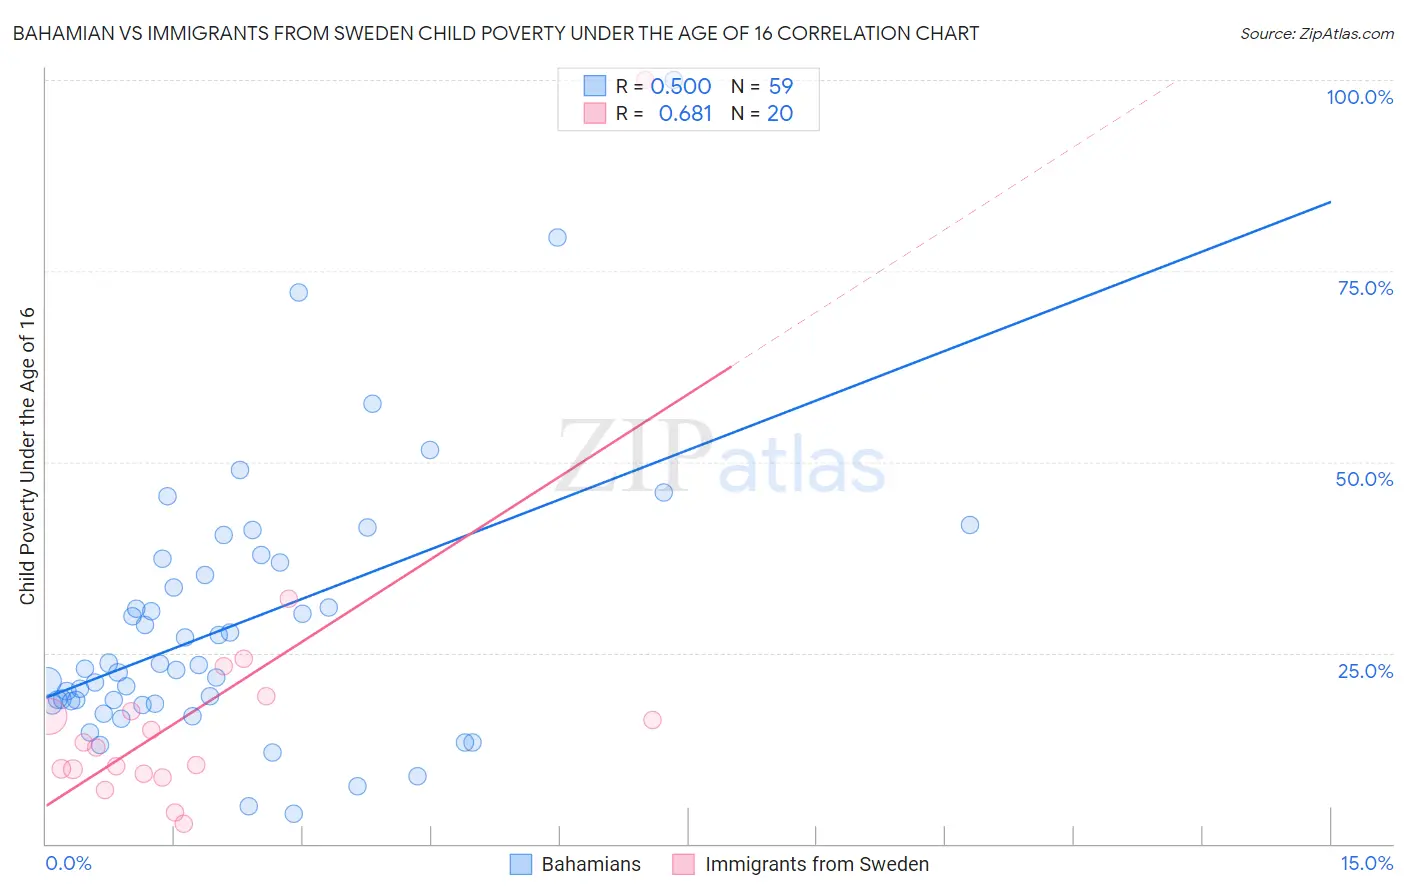This screenshot has height=892, width=1406.
Task: Select the Immigrants from Sweden legend label
Action: (817, 864)
